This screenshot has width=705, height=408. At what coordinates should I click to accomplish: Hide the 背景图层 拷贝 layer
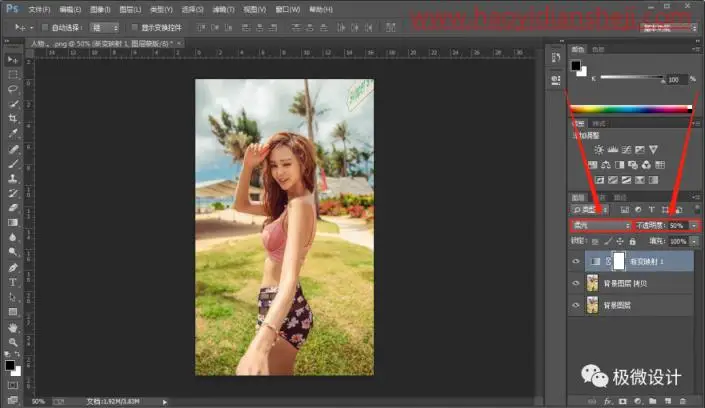pyautogui.click(x=576, y=283)
